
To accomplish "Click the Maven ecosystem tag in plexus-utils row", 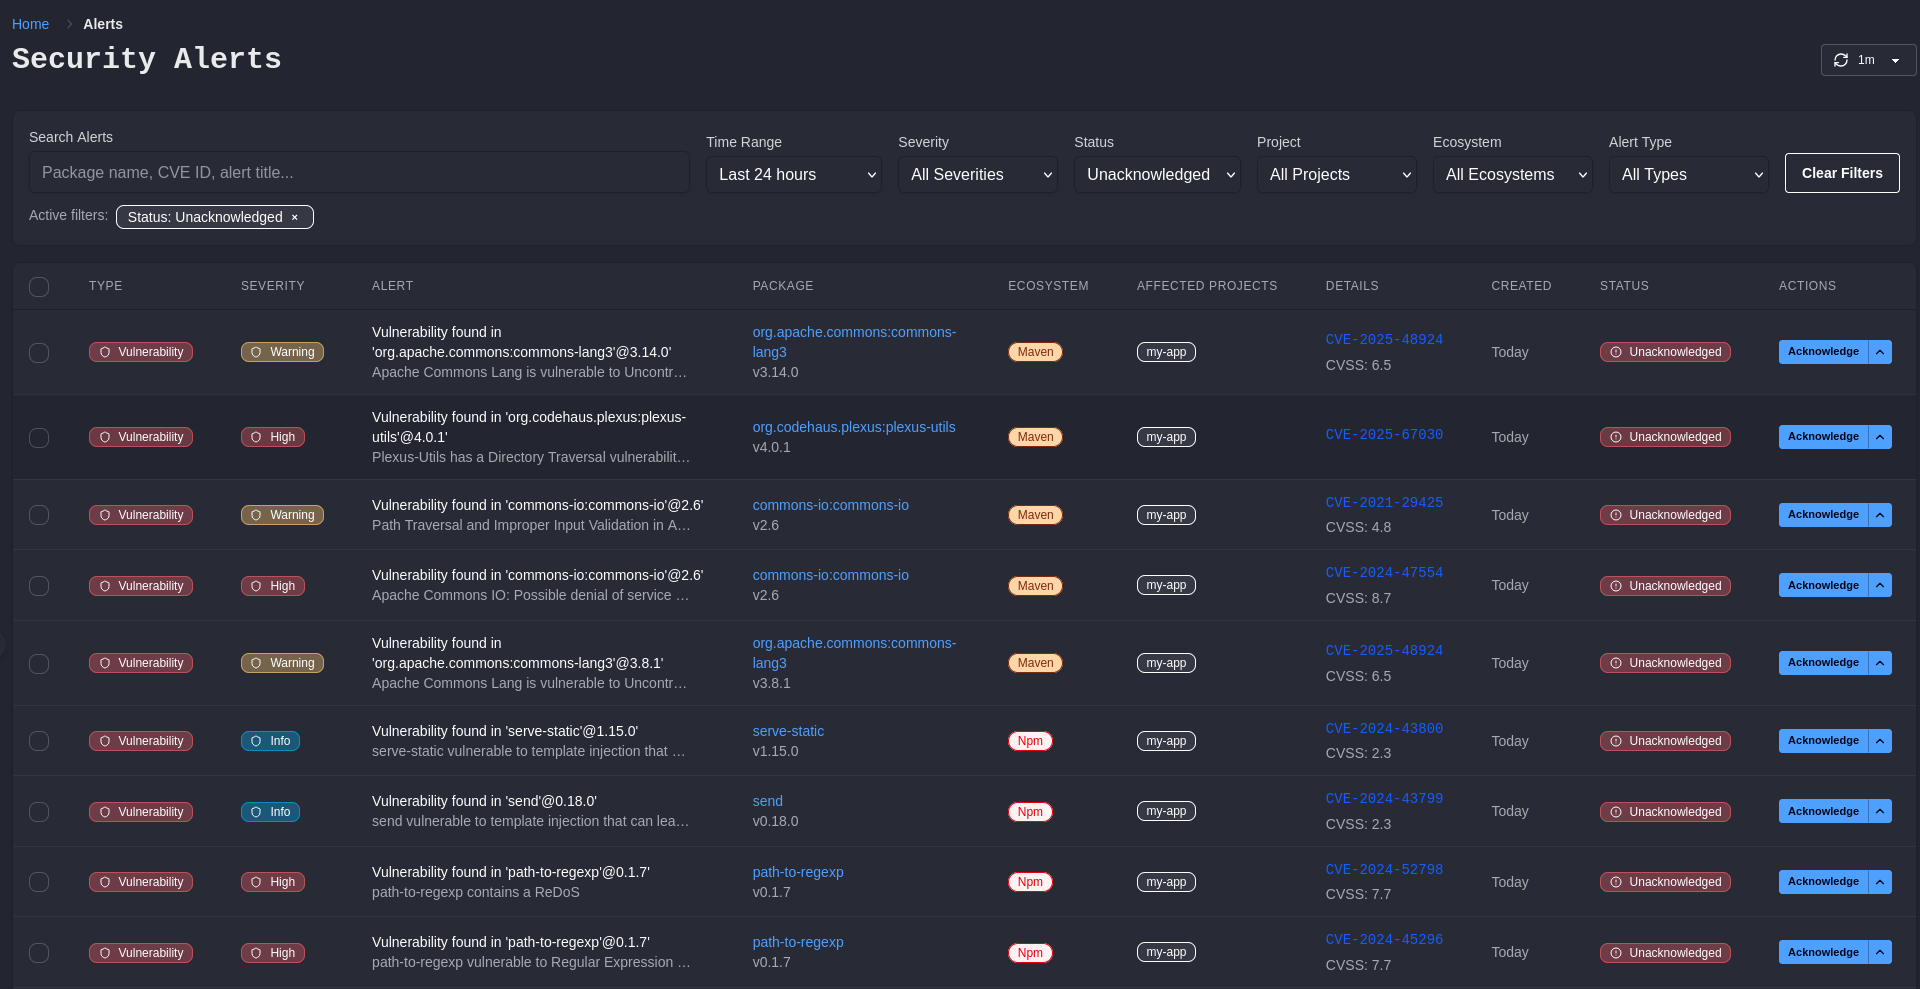I will point(1035,437).
